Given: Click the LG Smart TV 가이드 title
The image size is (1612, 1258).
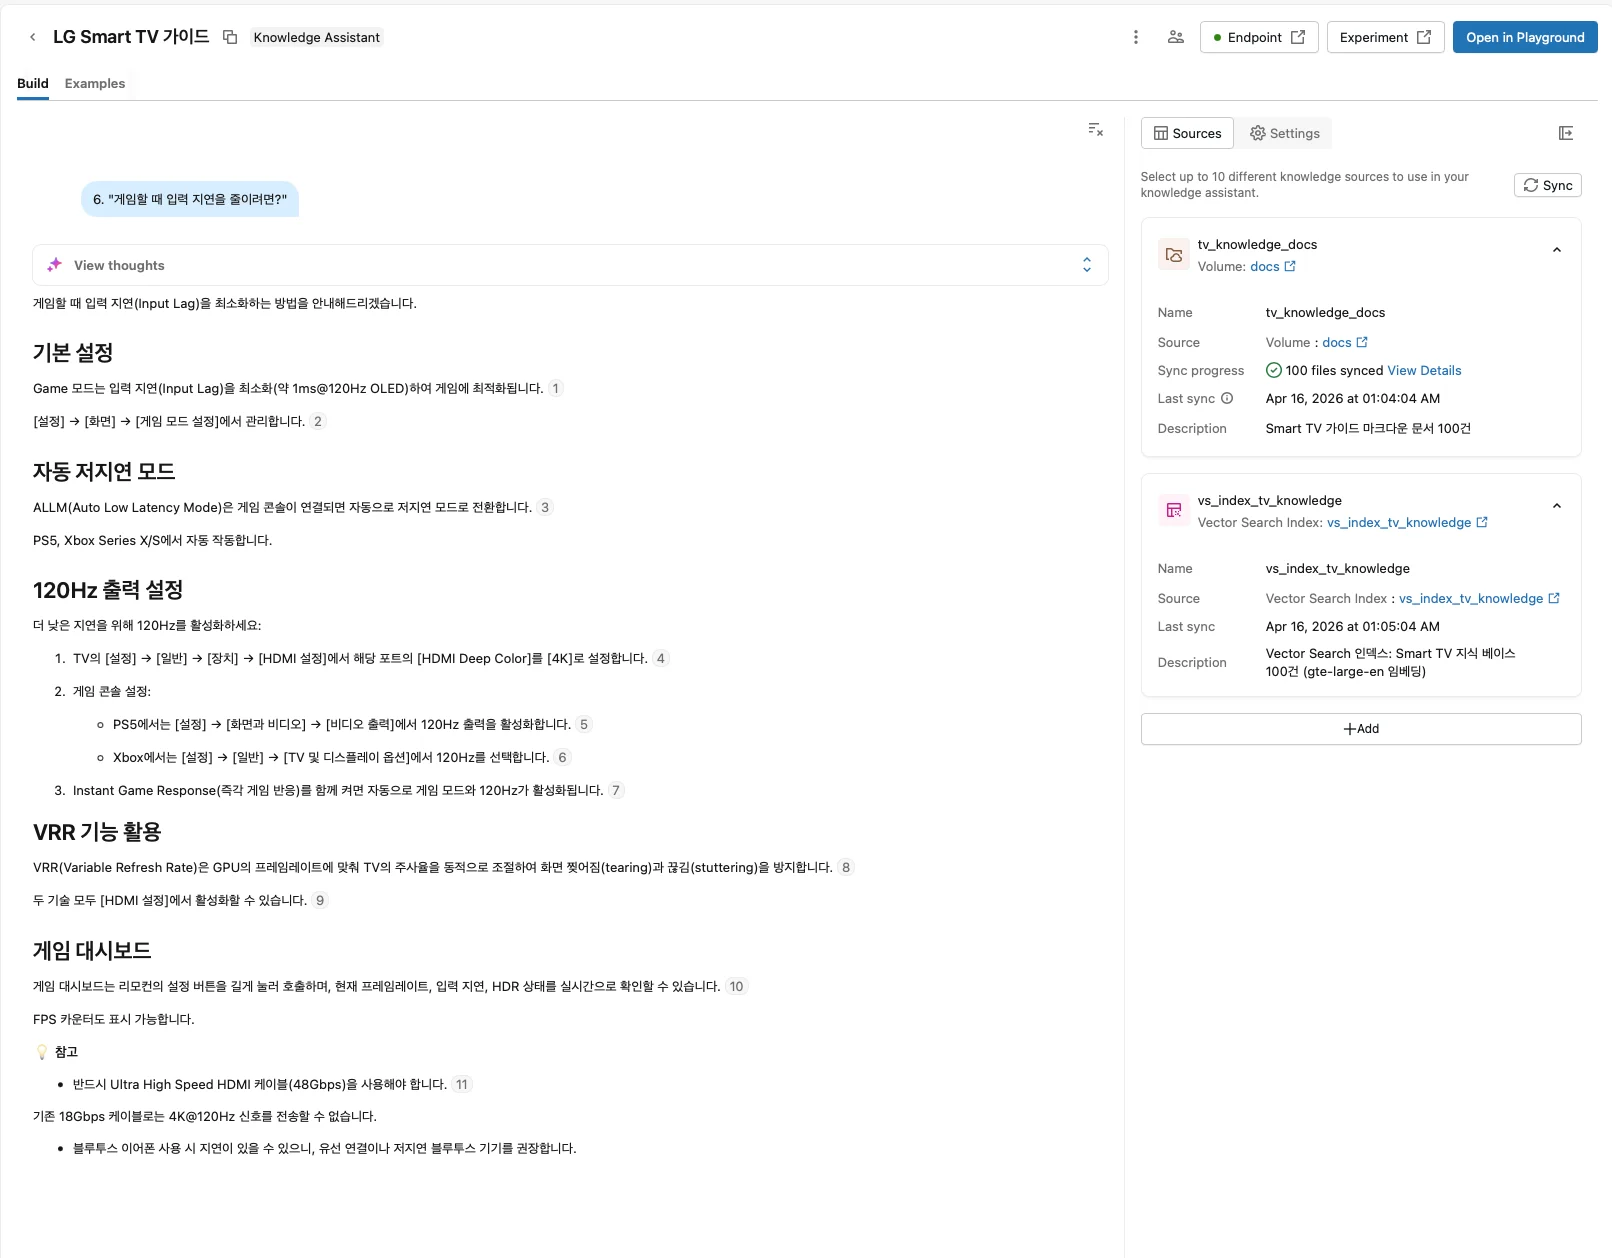Looking at the screenshot, I should pos(131,37).
